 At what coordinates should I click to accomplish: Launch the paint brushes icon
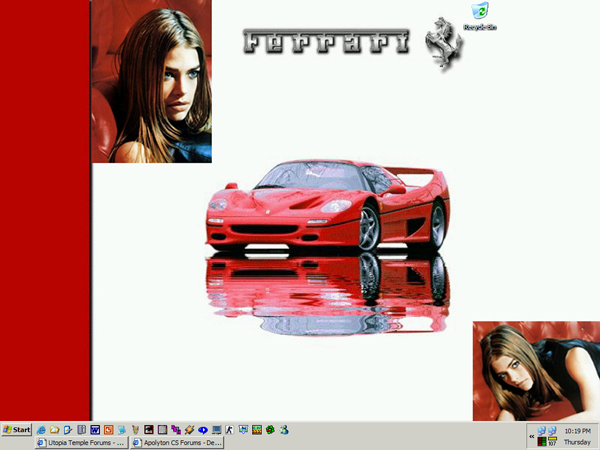click(135, 430)
